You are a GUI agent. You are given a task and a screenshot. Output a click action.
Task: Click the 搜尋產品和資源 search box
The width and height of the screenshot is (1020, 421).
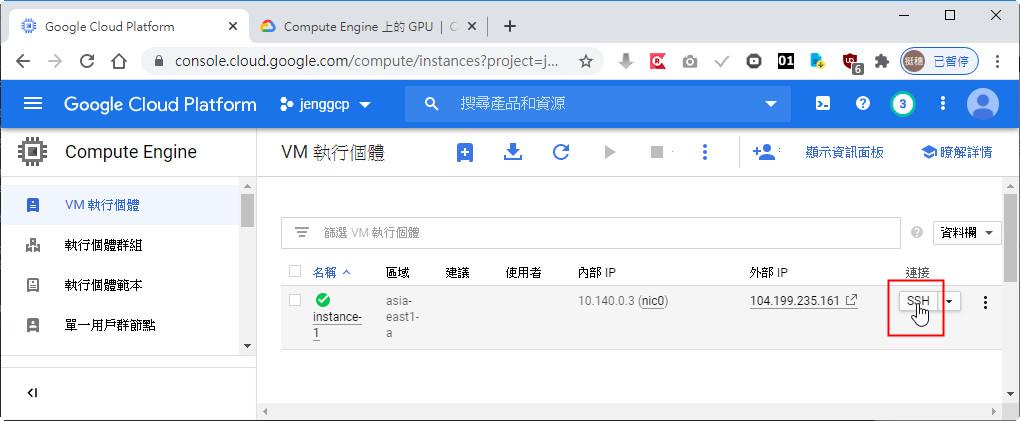598,103
